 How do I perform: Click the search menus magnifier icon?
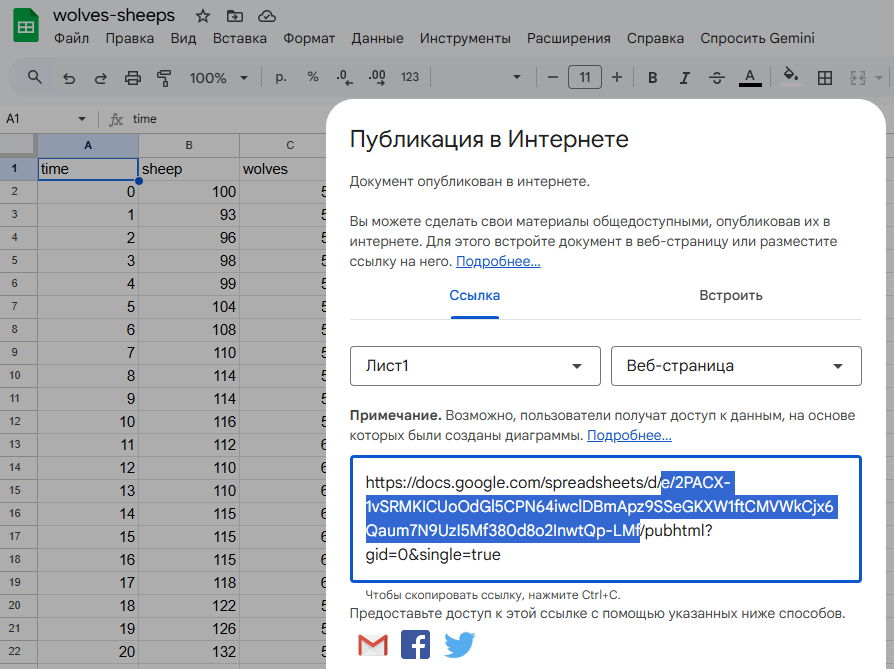pos(35,77)
